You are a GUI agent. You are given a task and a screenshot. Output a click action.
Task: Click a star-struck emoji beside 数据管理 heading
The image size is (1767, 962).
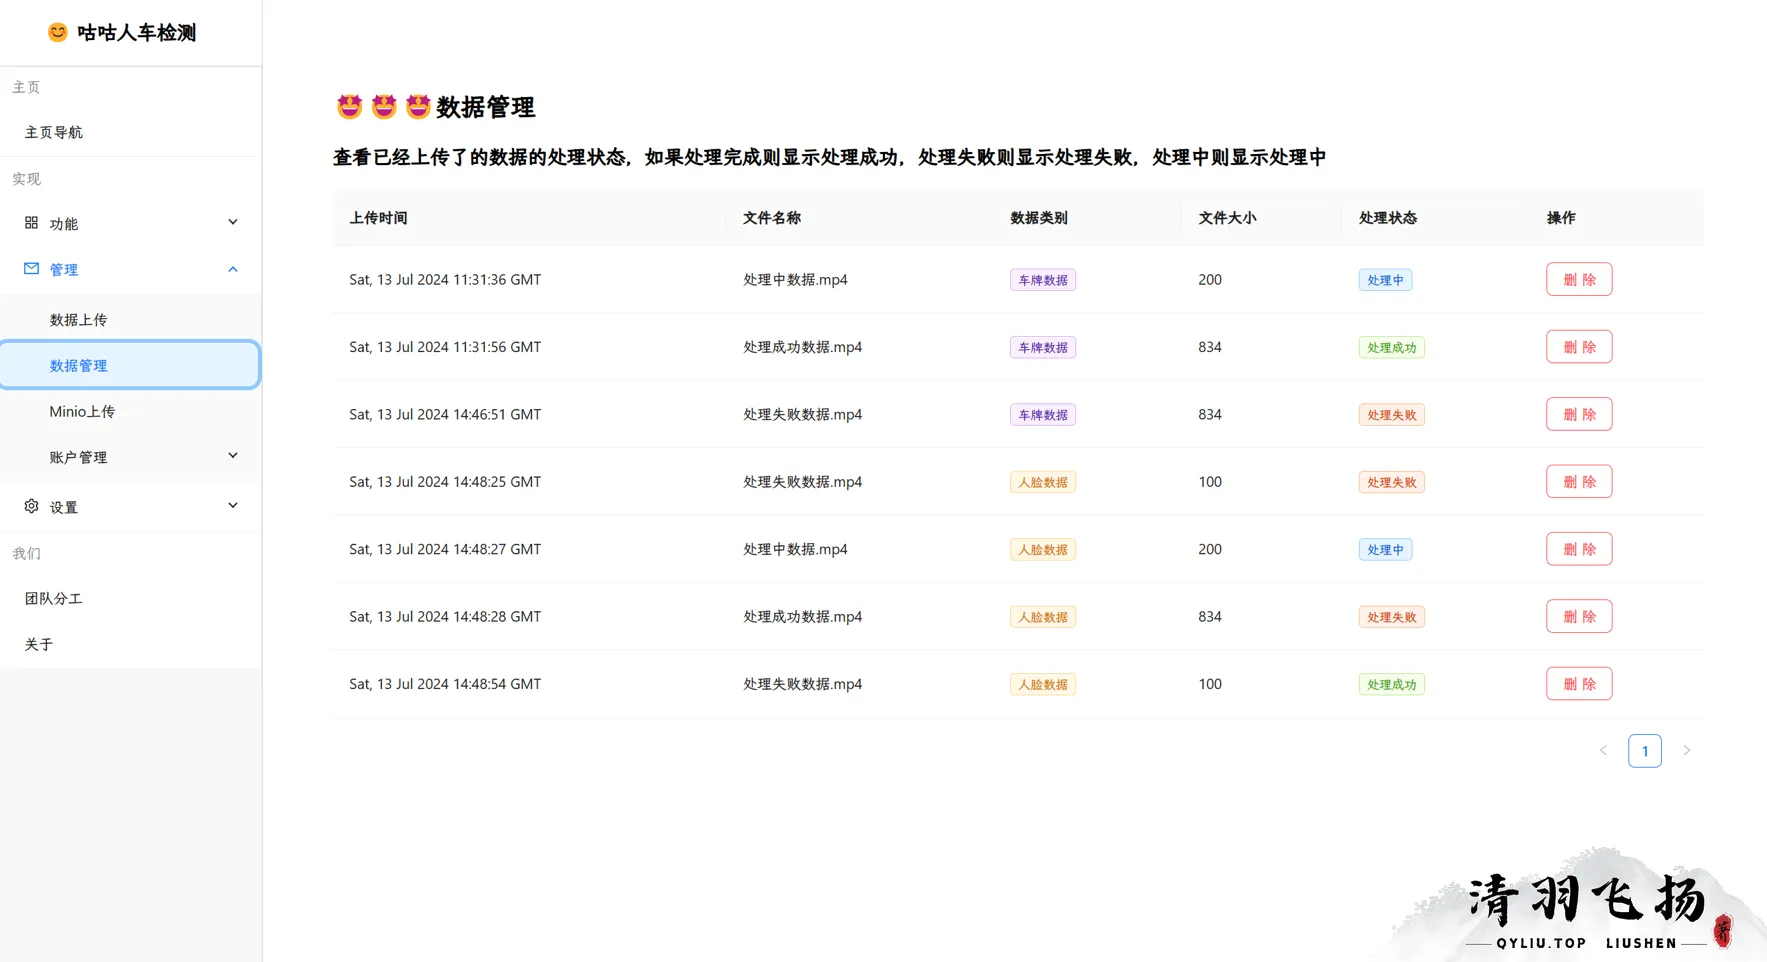[349, 106]
